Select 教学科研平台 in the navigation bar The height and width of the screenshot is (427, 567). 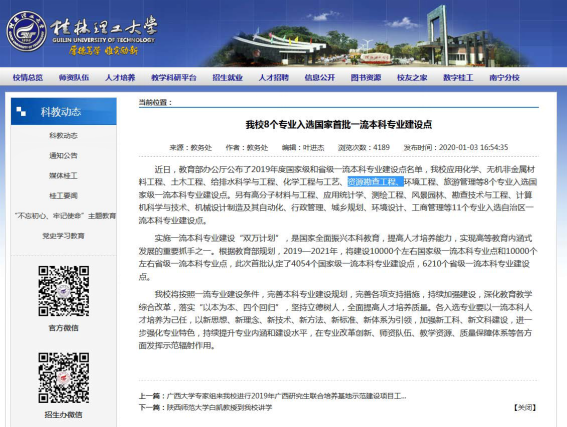(x=174, y=77)
